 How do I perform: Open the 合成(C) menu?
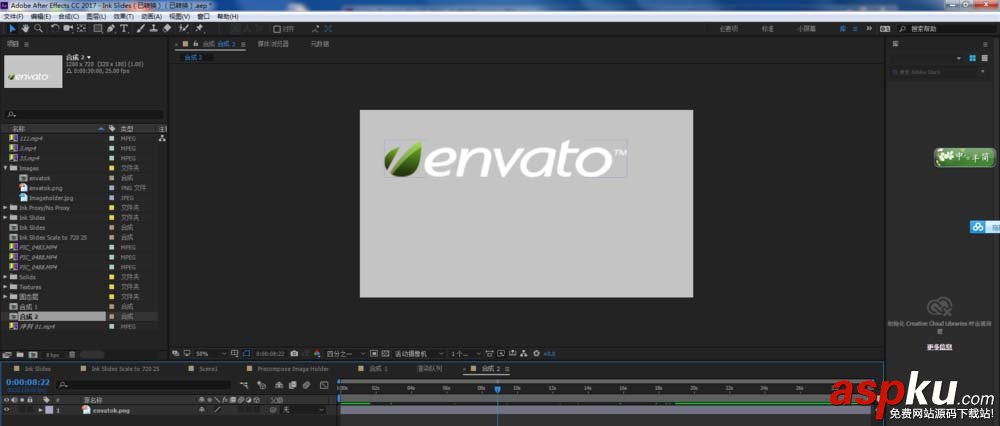coord(68,16)
